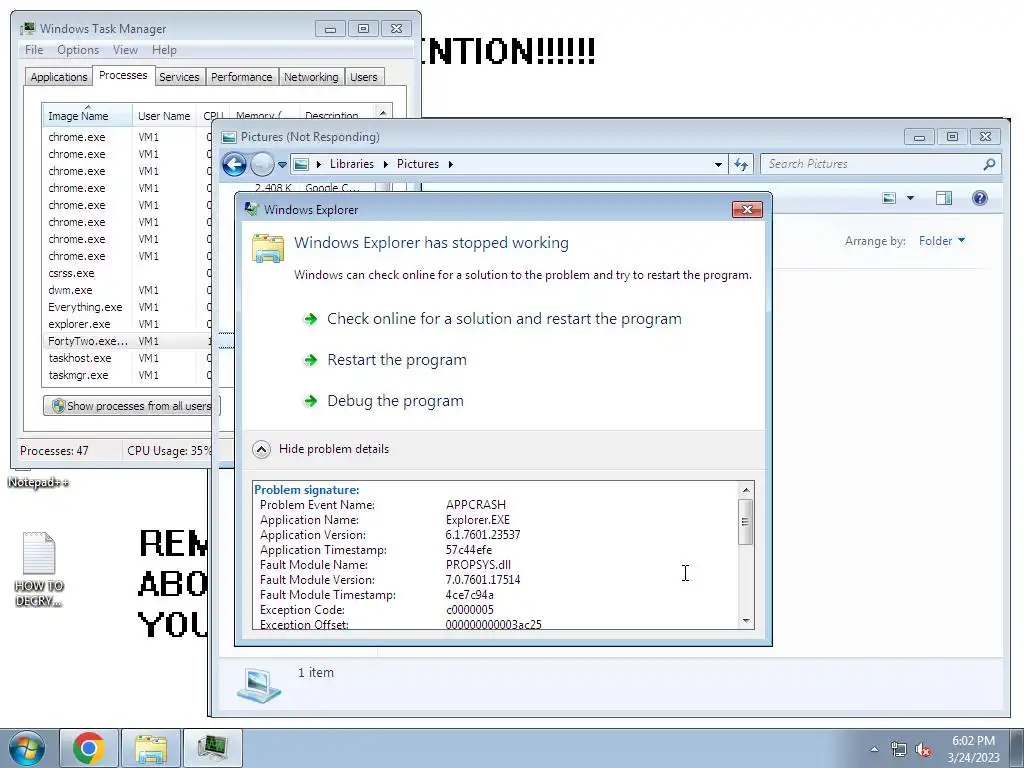Open the HOW TO DECRY... desktop file
The width and height of the screenshot is (1024, 768).
(39, 569)
